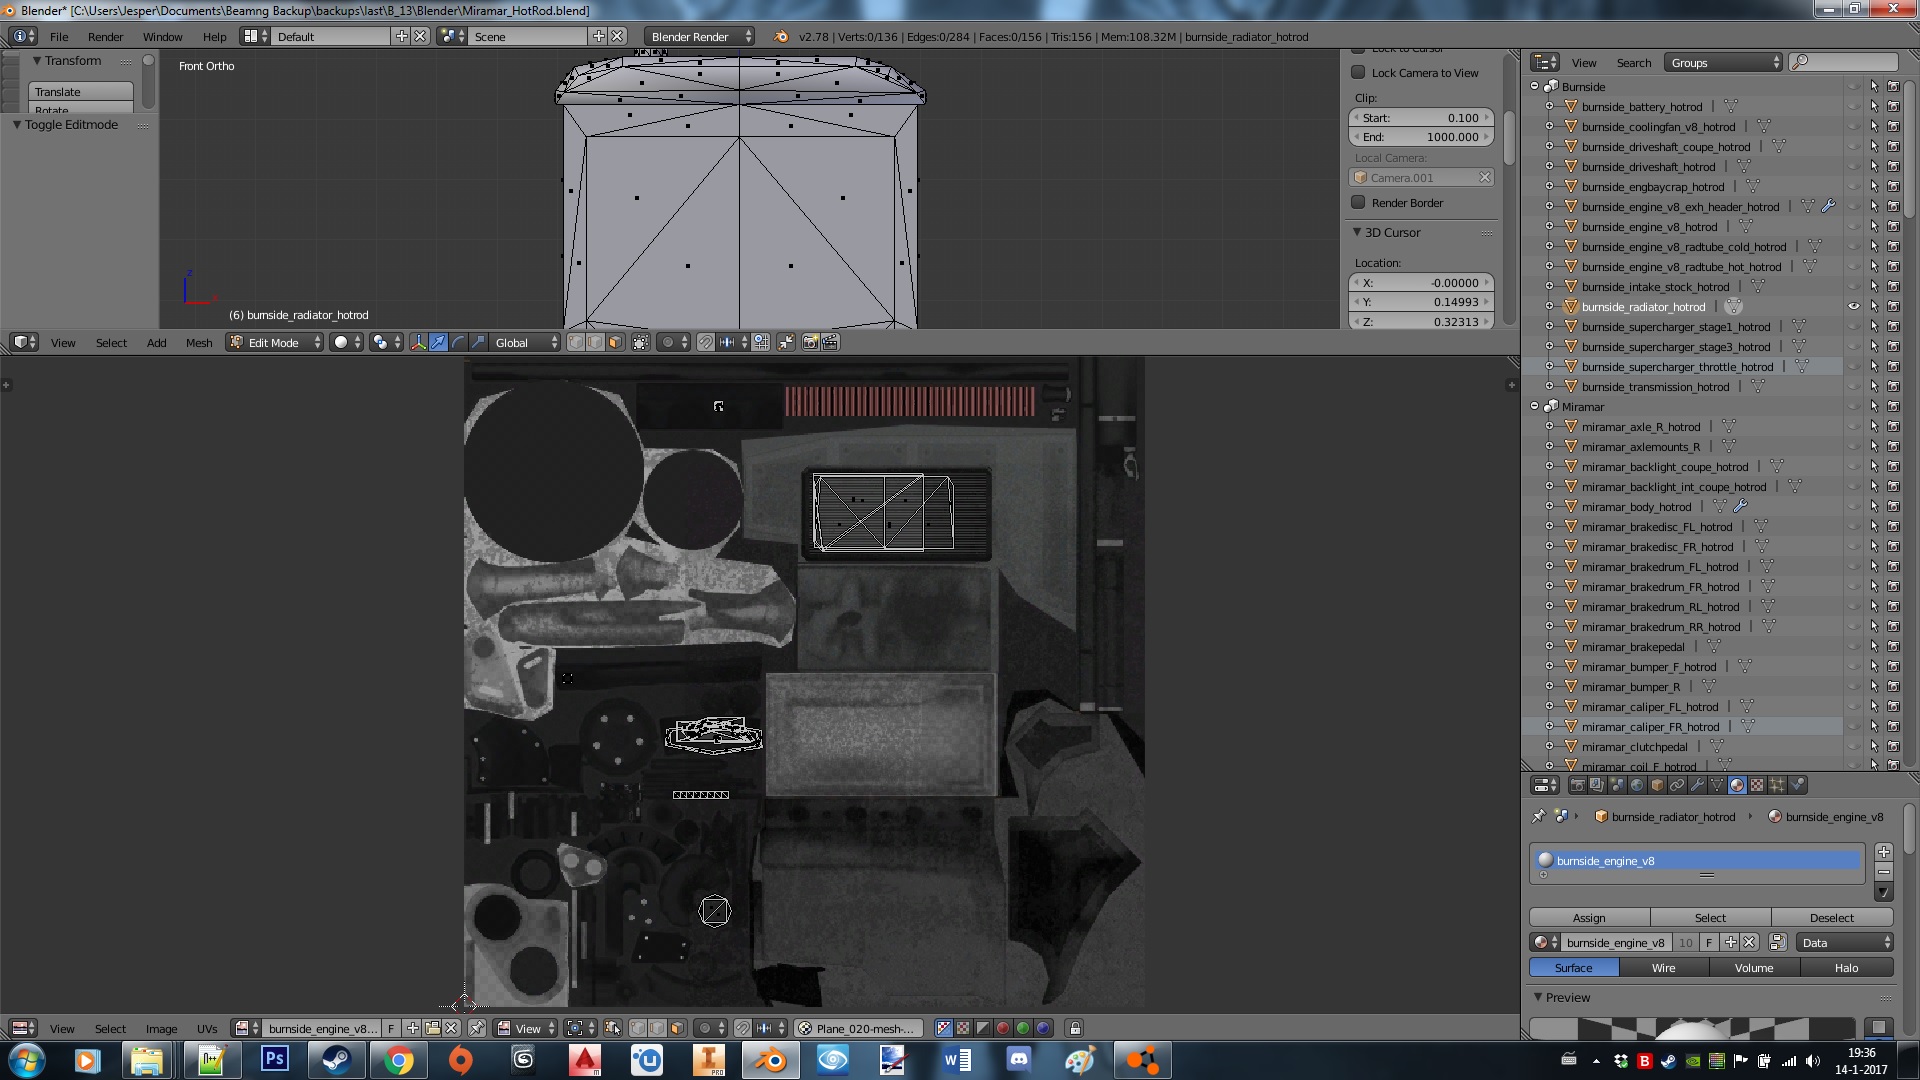Open the Windows Start menu

(26, 1060)
